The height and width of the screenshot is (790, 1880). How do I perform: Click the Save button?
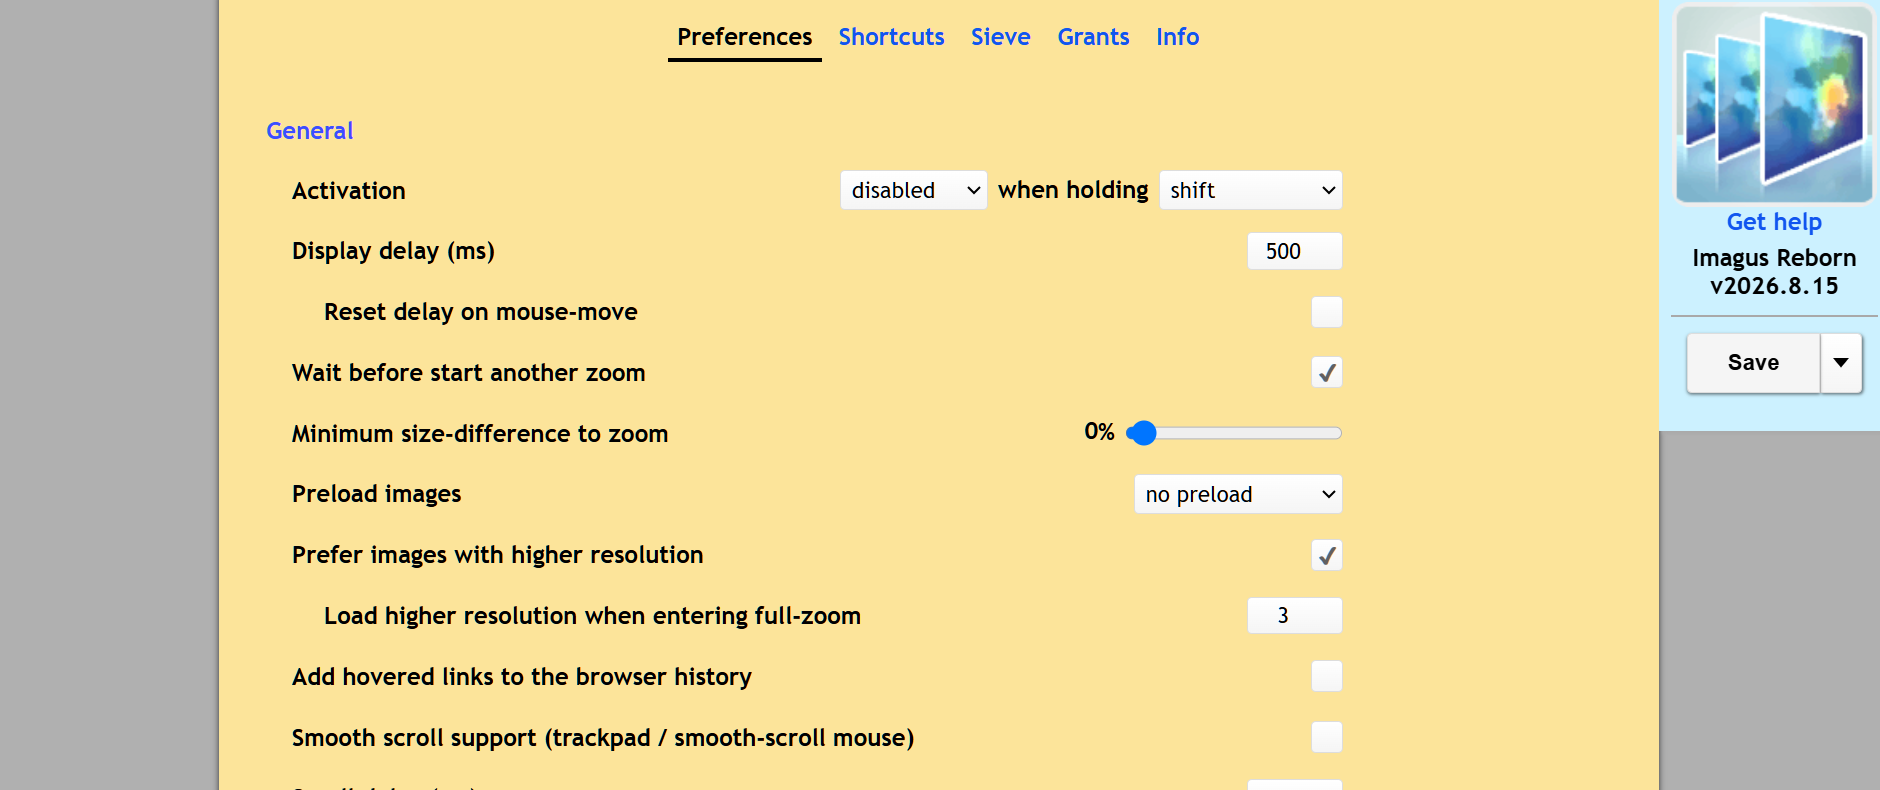click(x=1753, y=363)
